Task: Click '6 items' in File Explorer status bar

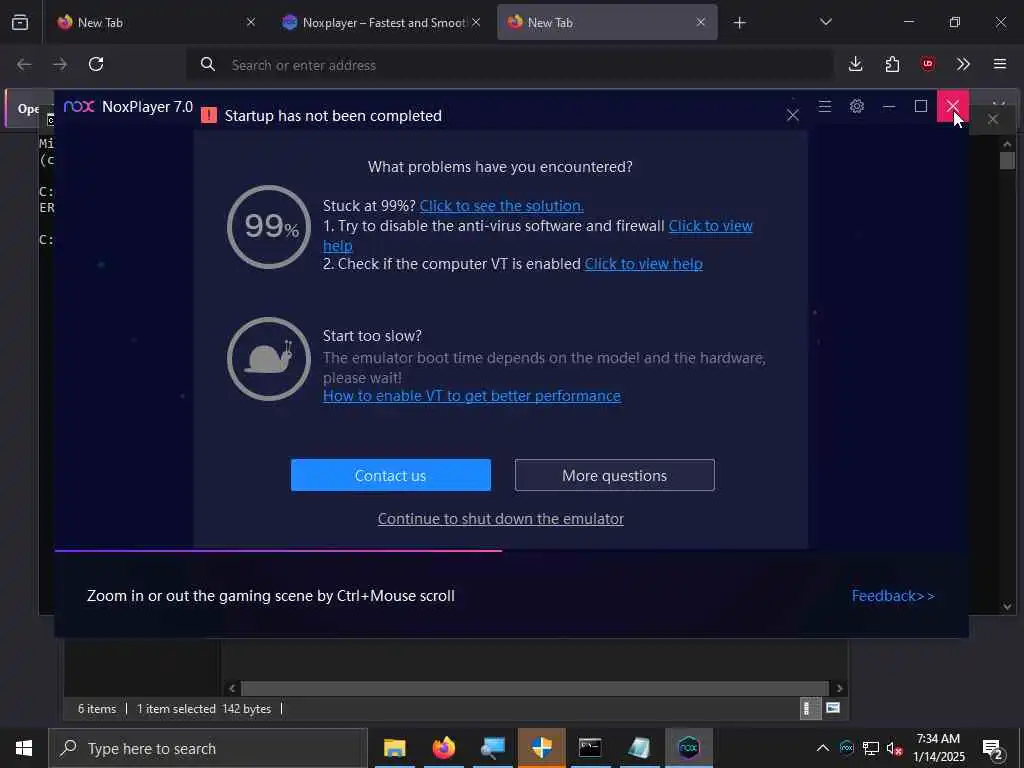Action: [x=97, y=709]
